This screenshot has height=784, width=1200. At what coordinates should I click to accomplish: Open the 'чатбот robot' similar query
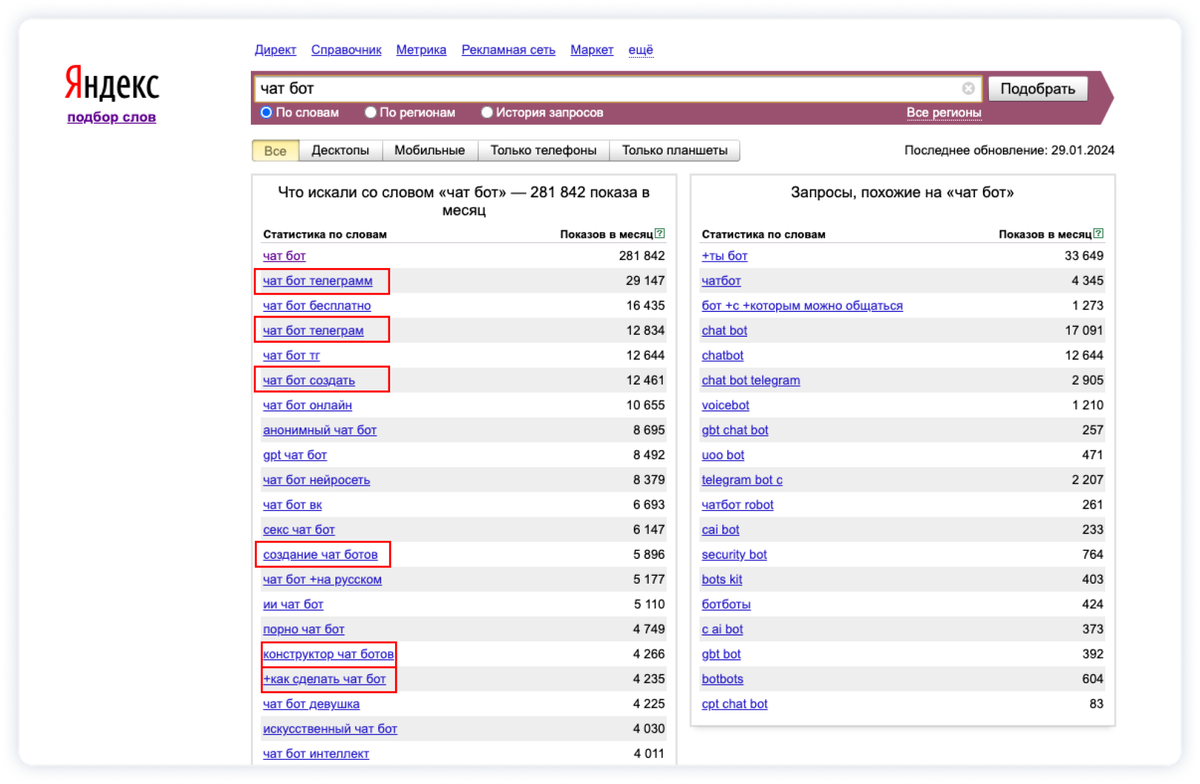[737, 505]
